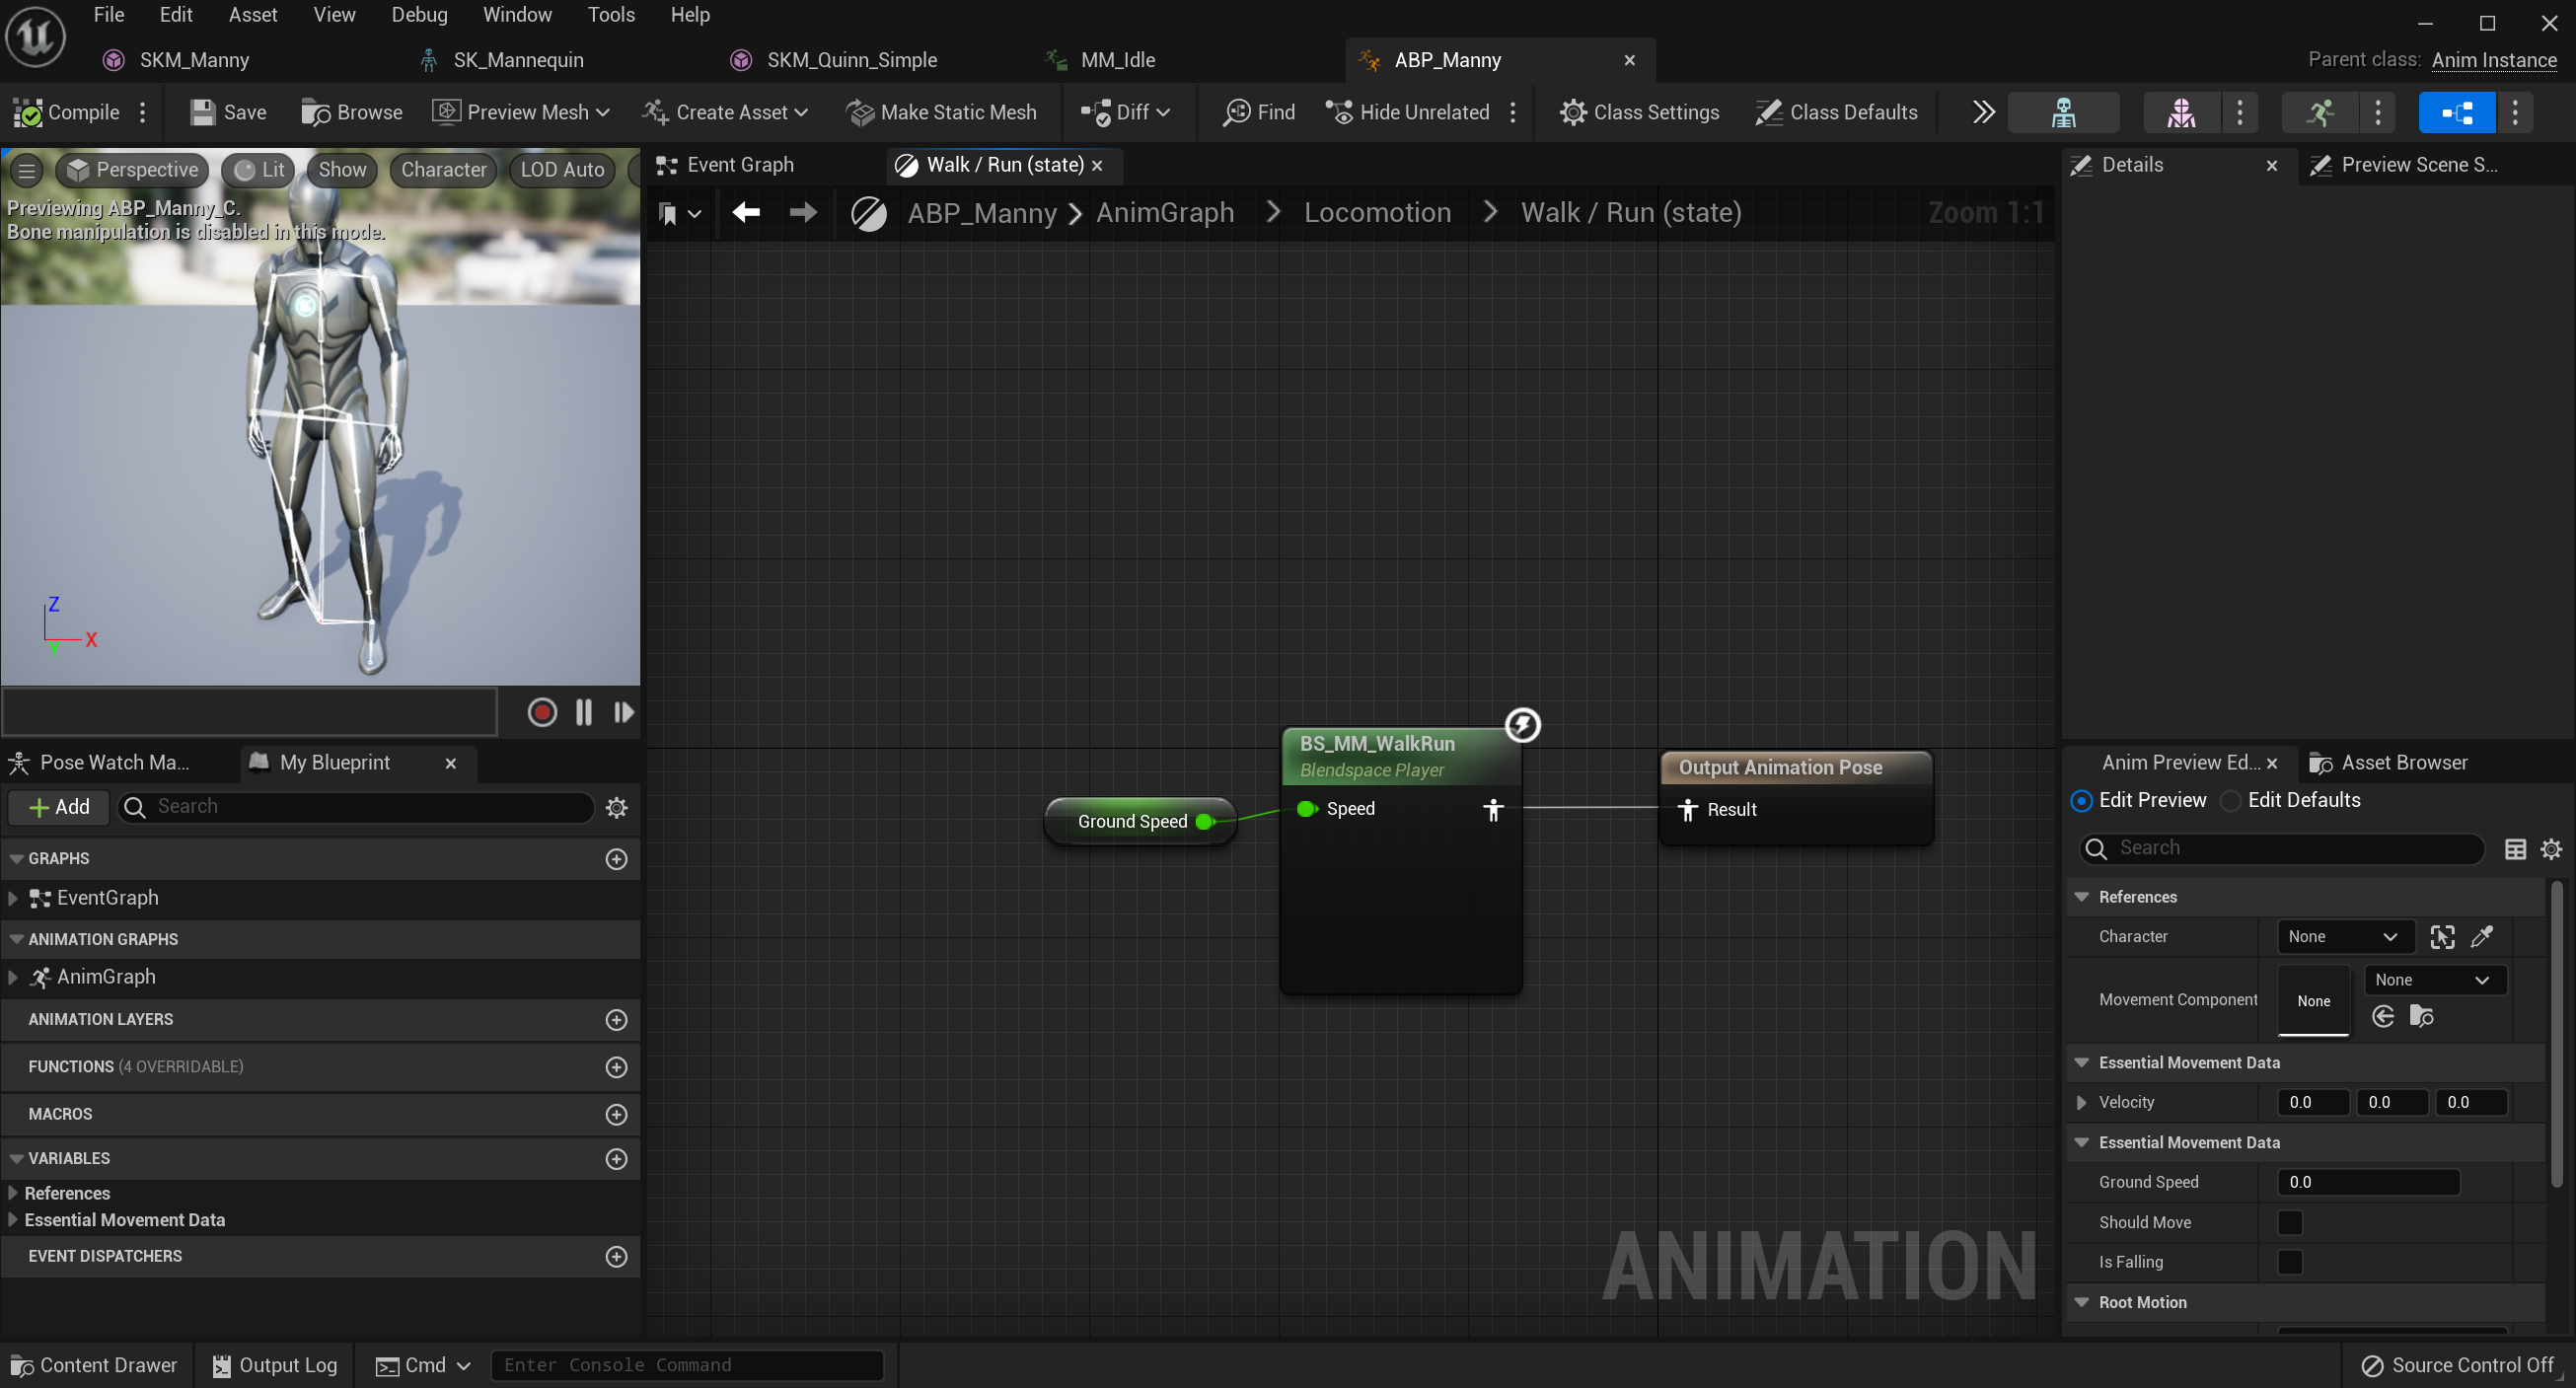Open Content Drawer
The width and height of the screenshot is (2576, 1388).
(x=94, y=1365)
